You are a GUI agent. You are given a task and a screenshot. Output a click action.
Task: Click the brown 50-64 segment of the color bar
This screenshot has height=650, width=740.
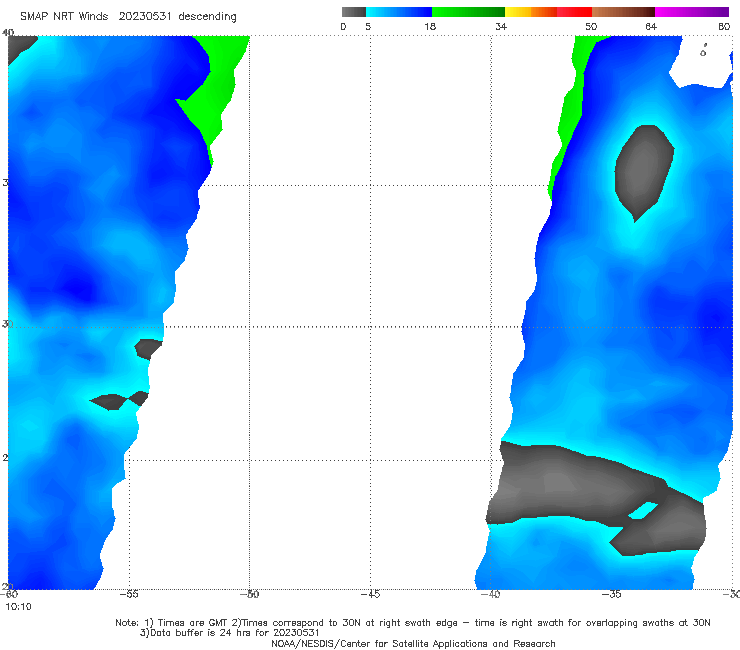(x=623, y=12)
